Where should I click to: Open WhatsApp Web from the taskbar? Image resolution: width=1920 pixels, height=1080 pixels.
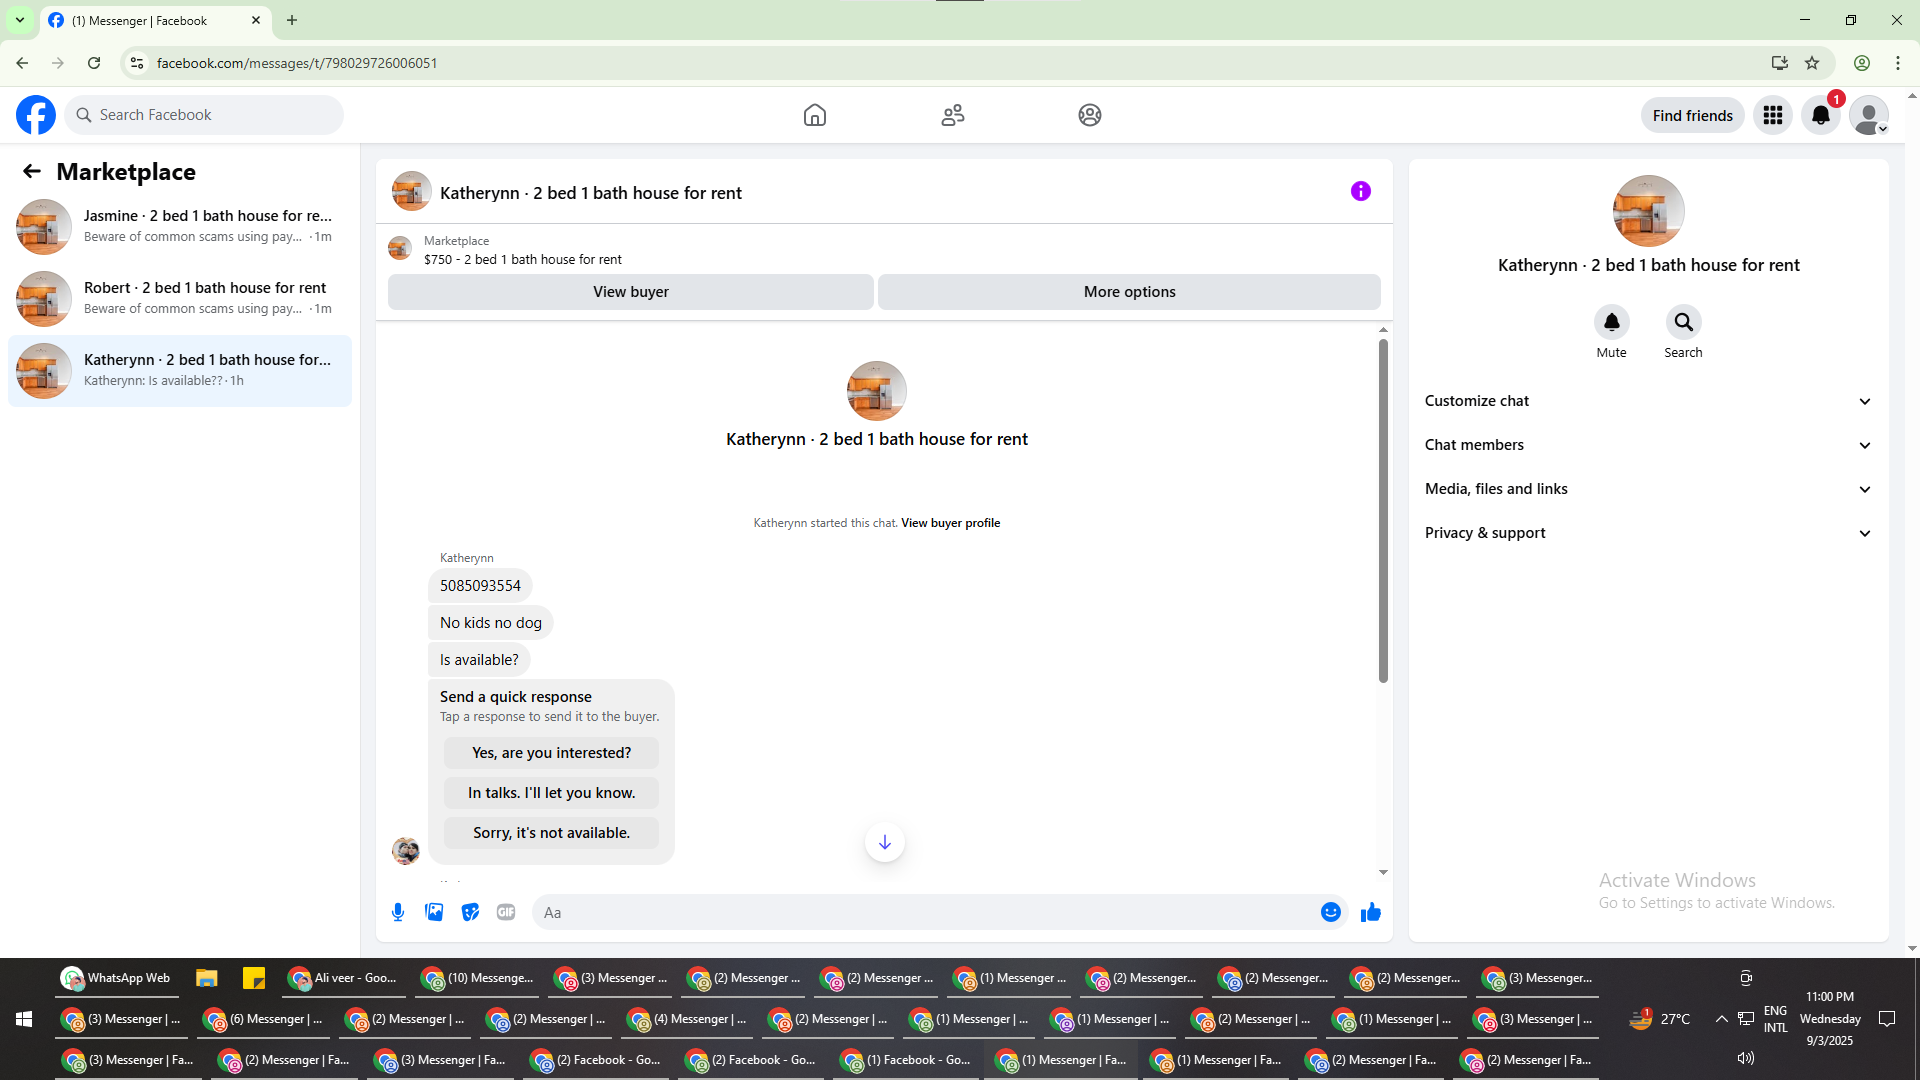[116, 978]
